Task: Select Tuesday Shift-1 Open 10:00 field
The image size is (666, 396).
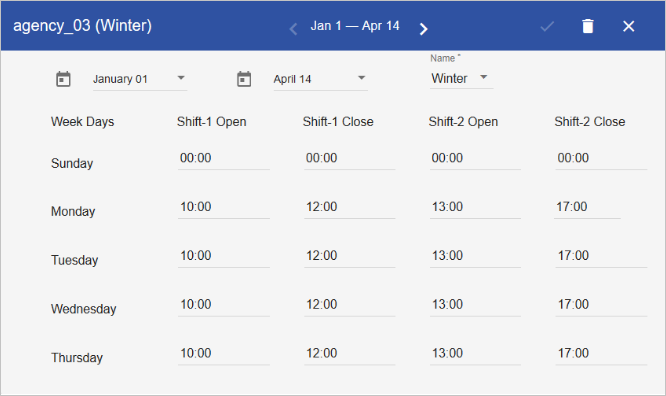Action: click(x=223, y=256)
